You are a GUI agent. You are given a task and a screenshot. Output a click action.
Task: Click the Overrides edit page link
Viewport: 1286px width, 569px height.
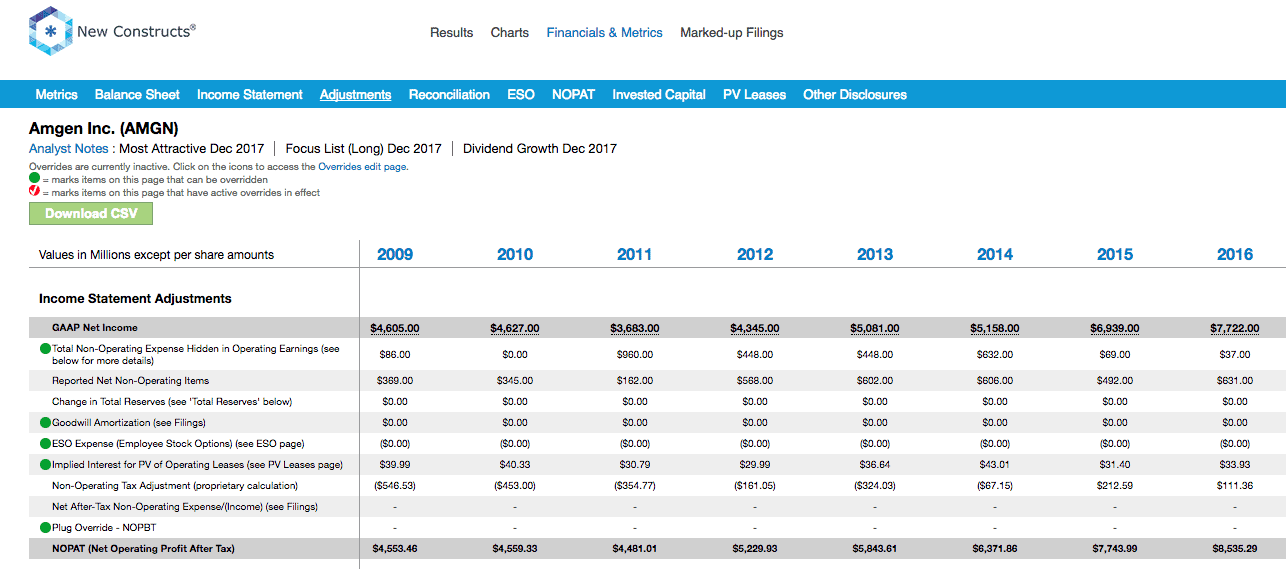[363, 167]
